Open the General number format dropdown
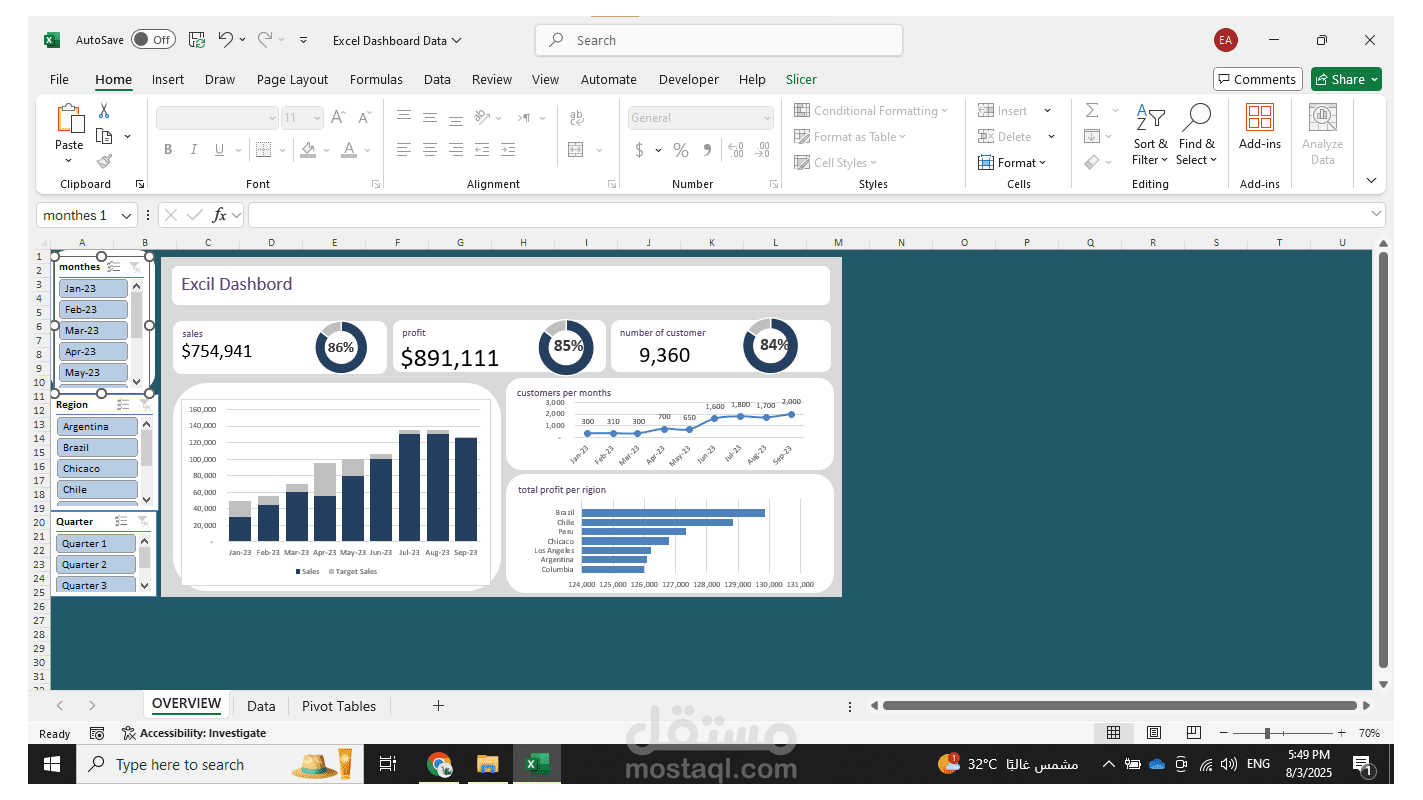The height and width of the screenshot is (800, 1423). [x=767, y=118]
